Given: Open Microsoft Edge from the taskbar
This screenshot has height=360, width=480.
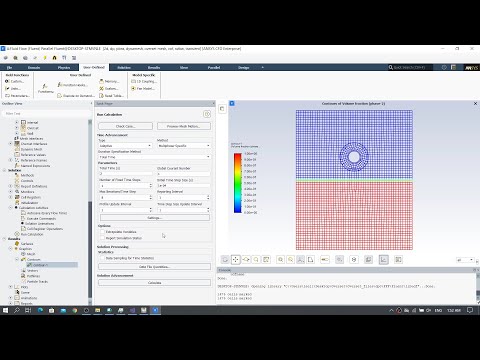Looking at the screenshot, I should click(x=40, y=310).
